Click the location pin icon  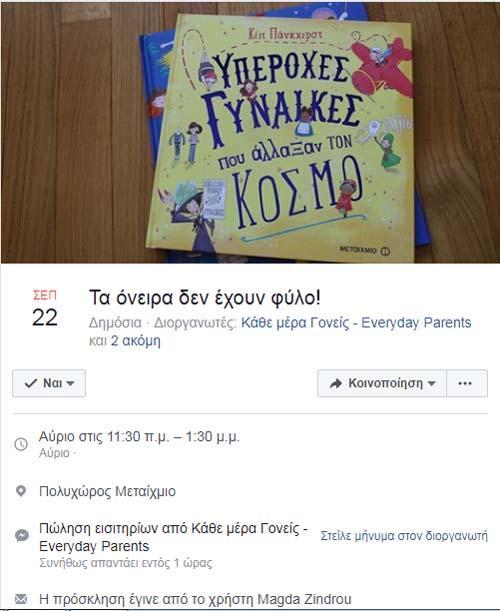point(21,491)
